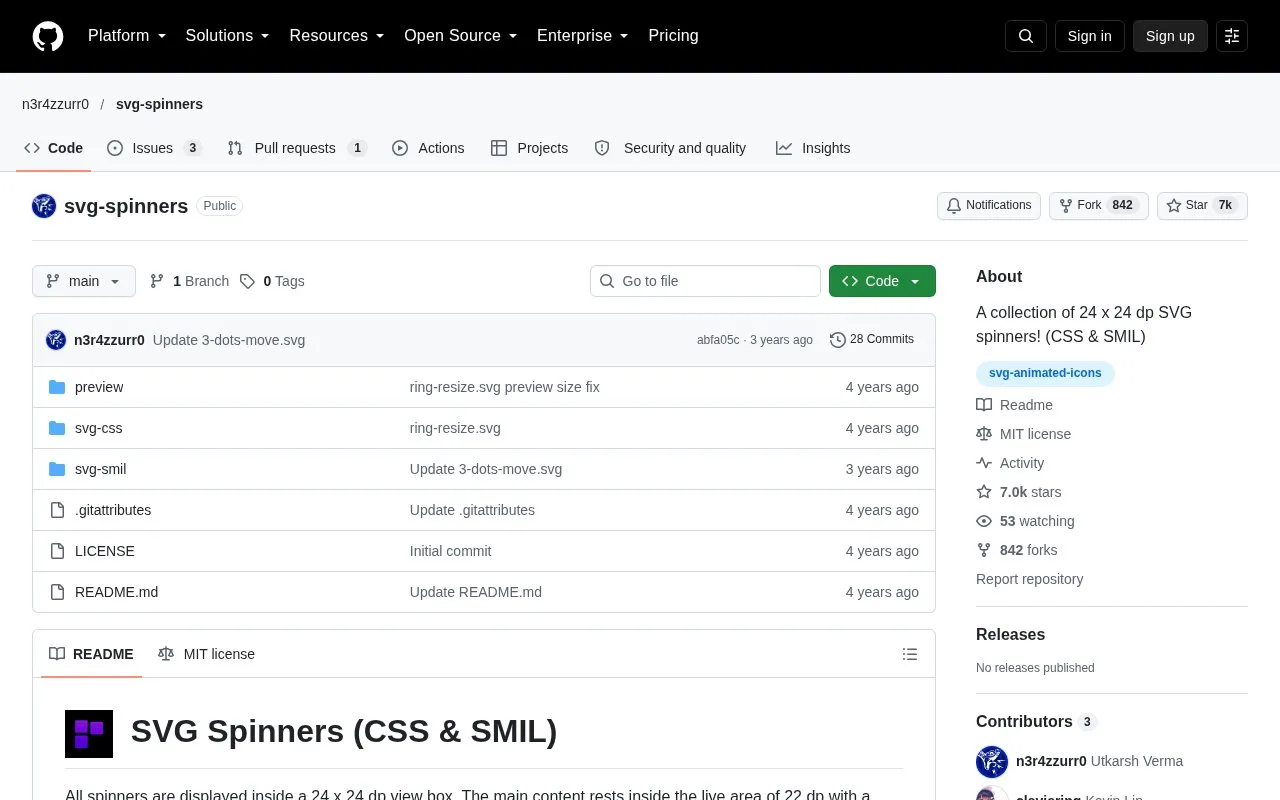Screen dimensions: 1280x800
Task: Open README outline list icon
Action: pyautogui.click(x=910, y=654)
